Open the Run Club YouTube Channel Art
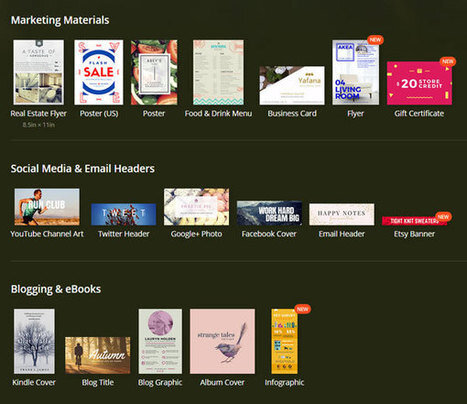This screenshot has height=404, width=467. (x=47, y=207)
